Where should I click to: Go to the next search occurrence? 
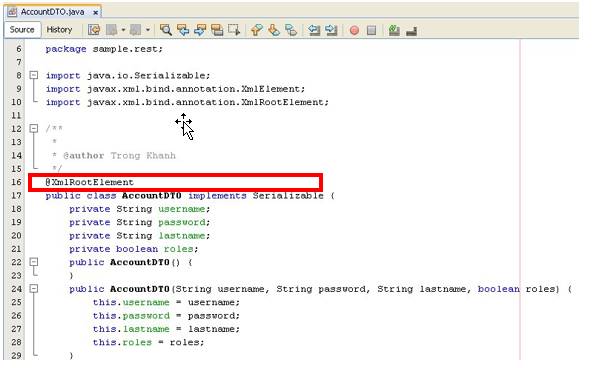200,30
